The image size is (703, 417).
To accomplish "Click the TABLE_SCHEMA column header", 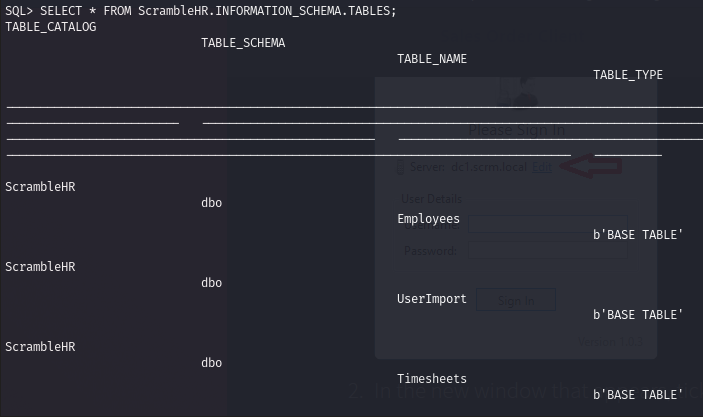I will [x=243, y=43].
